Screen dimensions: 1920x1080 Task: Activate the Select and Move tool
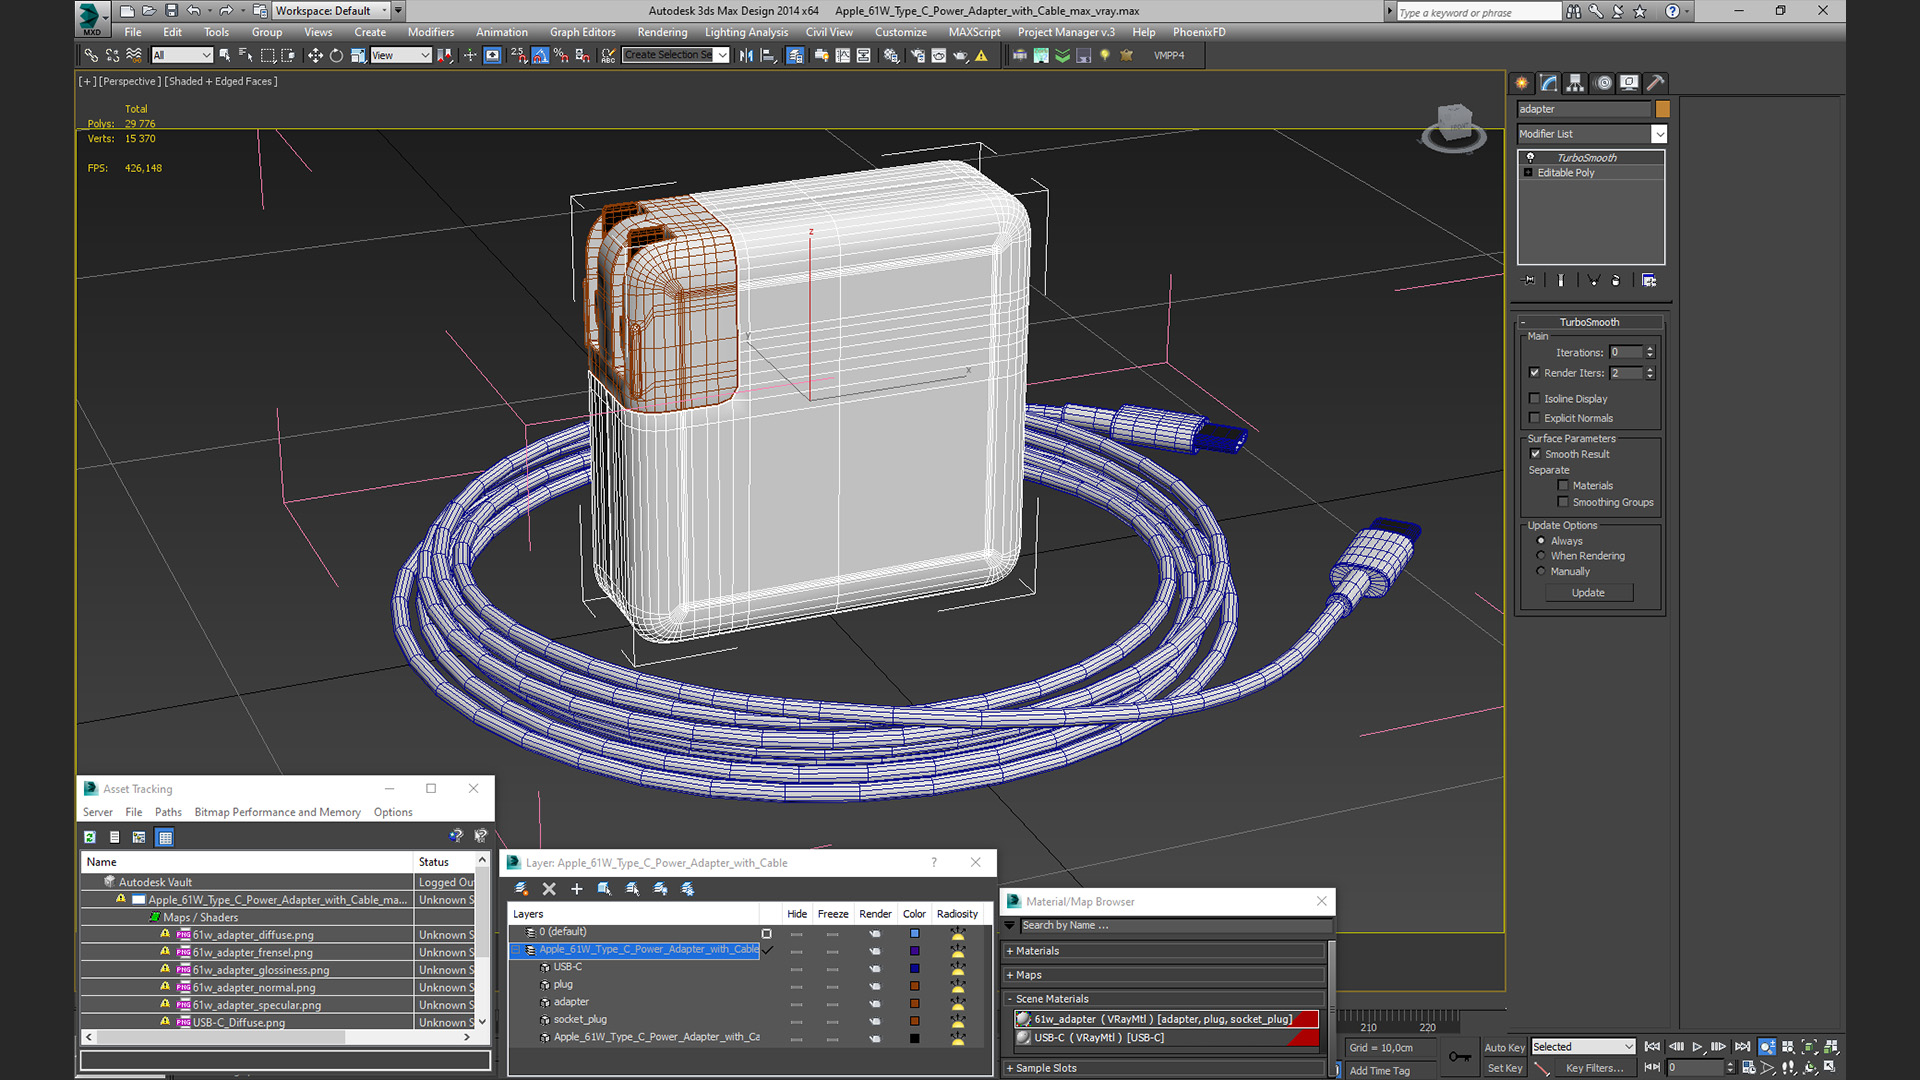[315, 56]
